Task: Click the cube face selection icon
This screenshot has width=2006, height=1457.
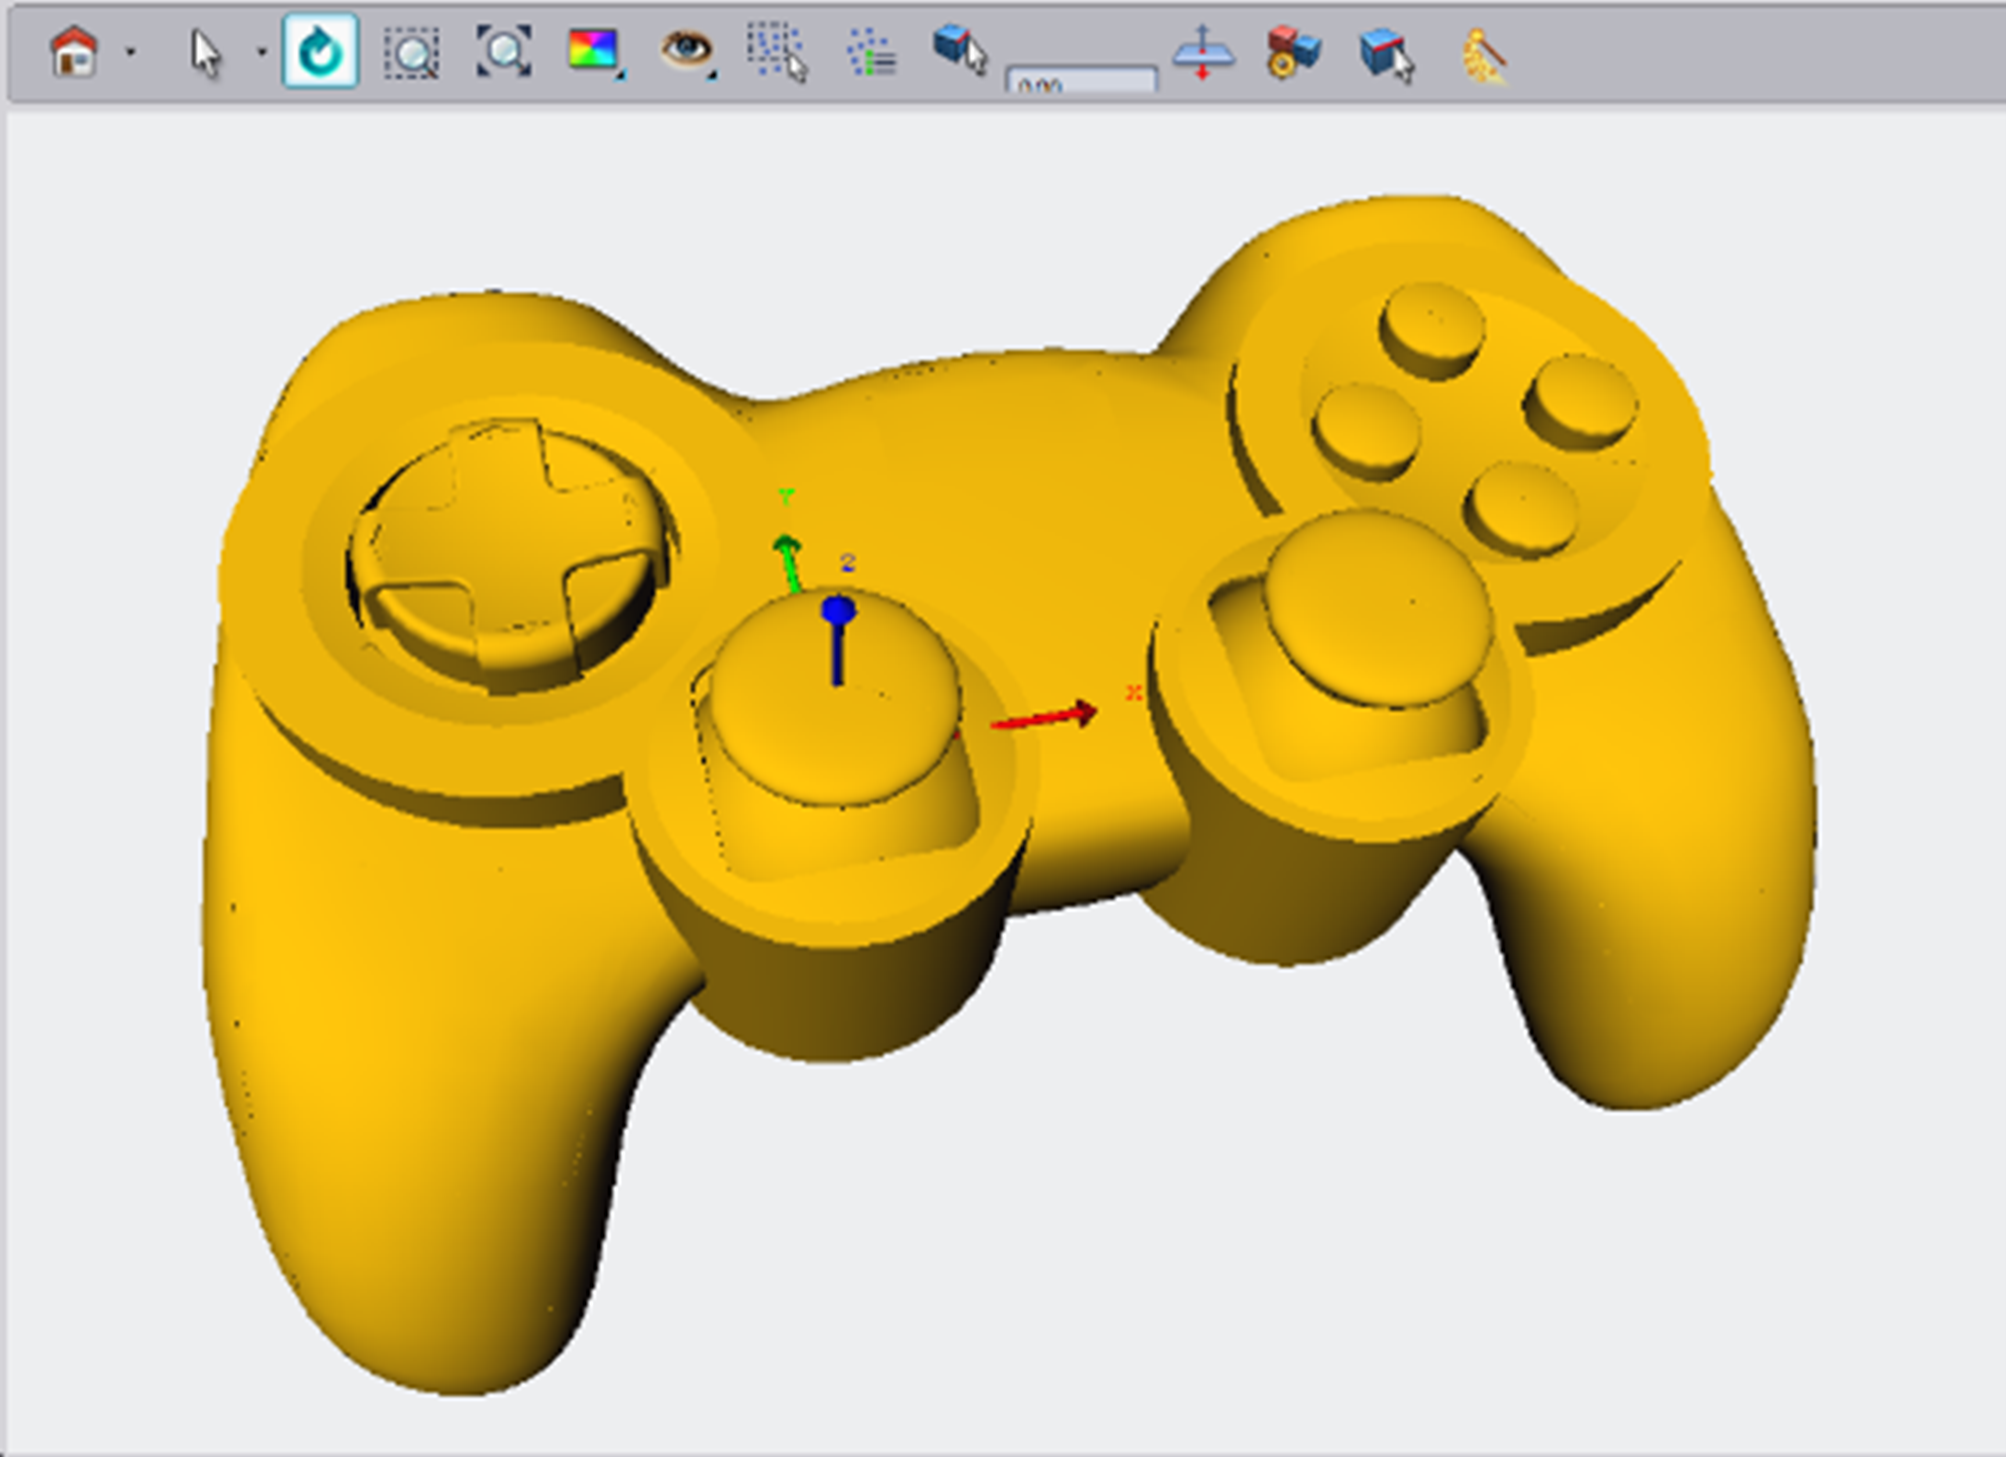Action: pos(1386,52)
